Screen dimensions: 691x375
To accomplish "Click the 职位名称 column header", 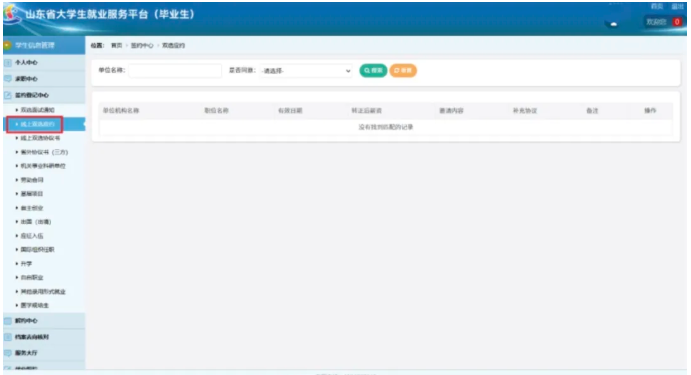I will click(216, 111).
